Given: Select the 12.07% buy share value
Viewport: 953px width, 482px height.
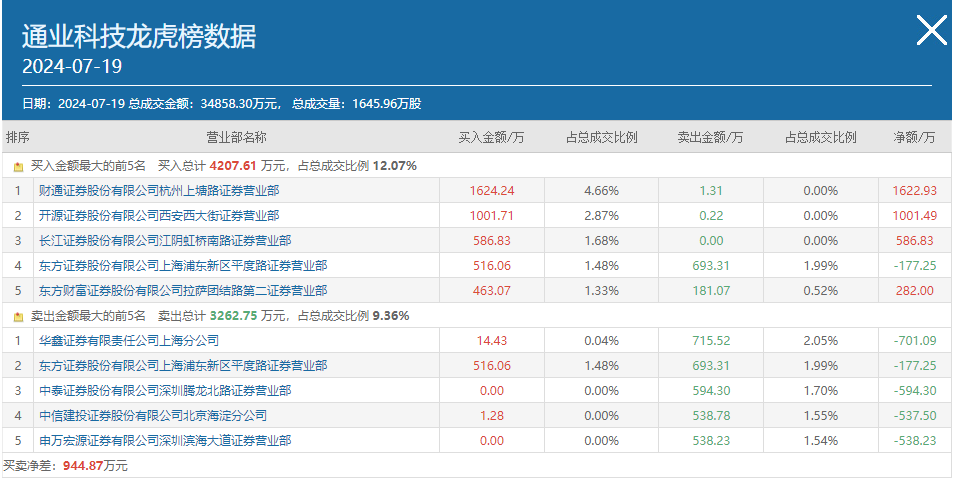Looking at the screenshot, I should [x=394, y=165].
